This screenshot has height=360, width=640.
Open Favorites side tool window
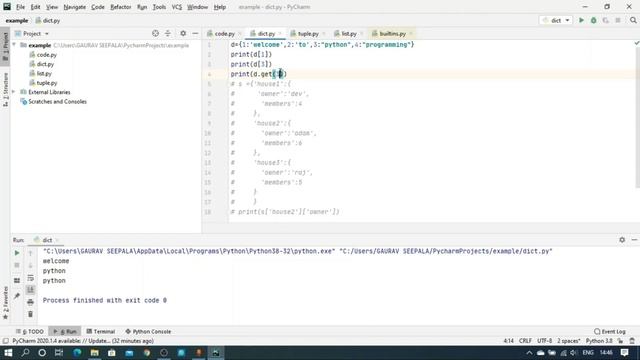[5, 303]
